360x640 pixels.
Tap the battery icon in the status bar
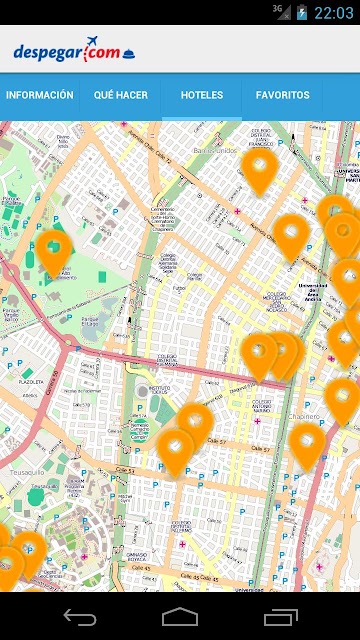coord(302,12)
